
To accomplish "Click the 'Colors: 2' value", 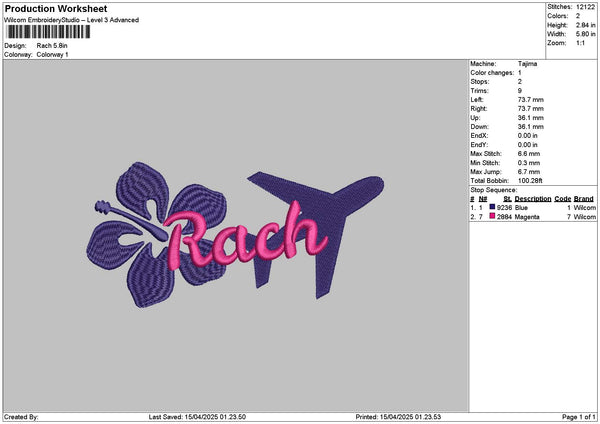I will [x=578, y=16].
